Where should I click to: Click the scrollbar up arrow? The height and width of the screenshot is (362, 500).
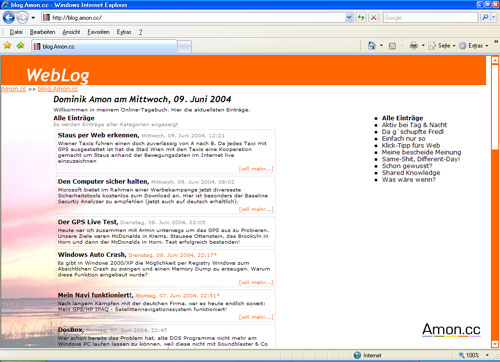495,60
